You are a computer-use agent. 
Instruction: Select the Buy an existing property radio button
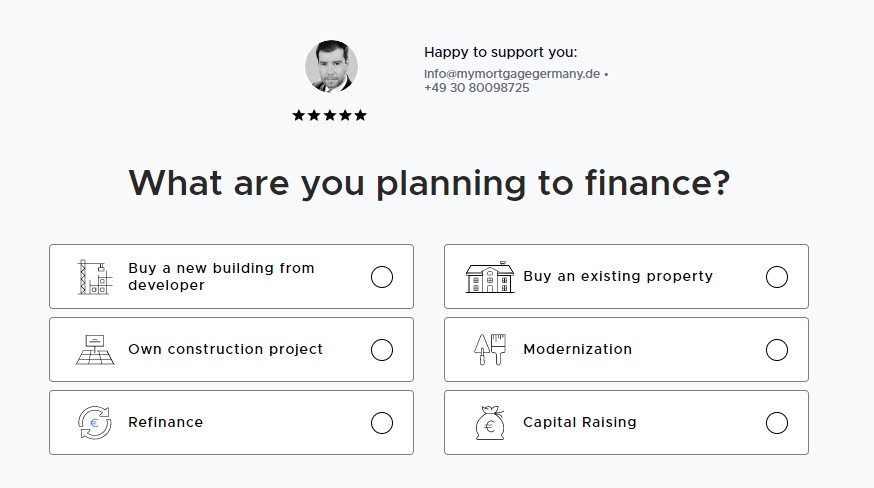click(x=777, y=277)
